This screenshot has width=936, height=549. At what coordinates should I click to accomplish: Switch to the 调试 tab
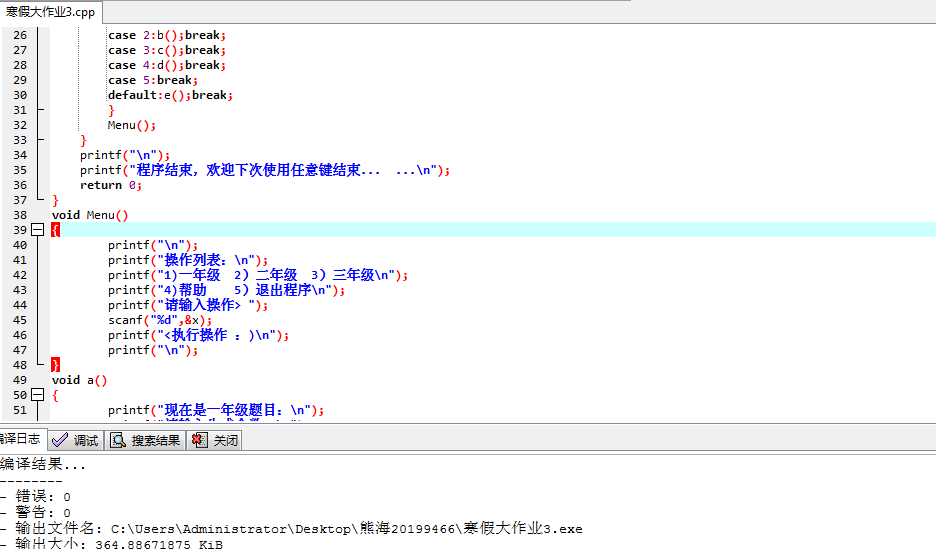click(x=75, y=440)
